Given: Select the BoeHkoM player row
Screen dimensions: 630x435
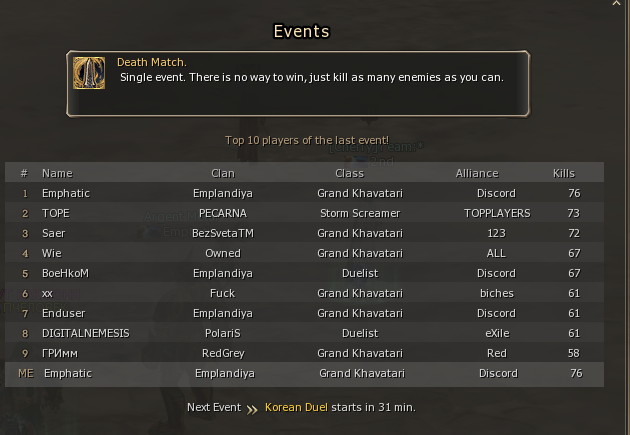Looking at the screenshot, I should point(65,273).
